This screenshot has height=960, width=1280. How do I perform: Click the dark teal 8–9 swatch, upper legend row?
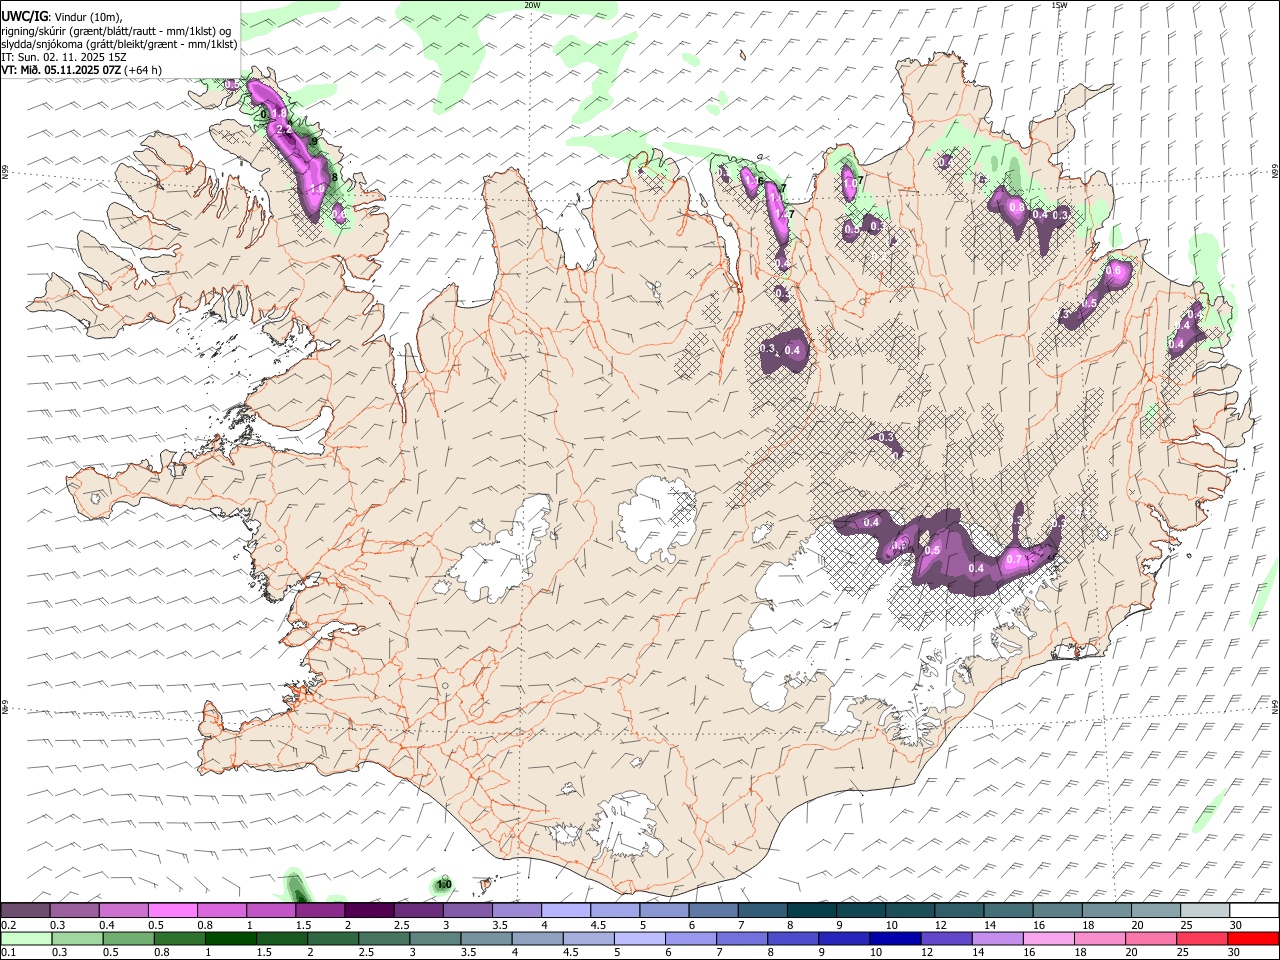pos(811,910)
